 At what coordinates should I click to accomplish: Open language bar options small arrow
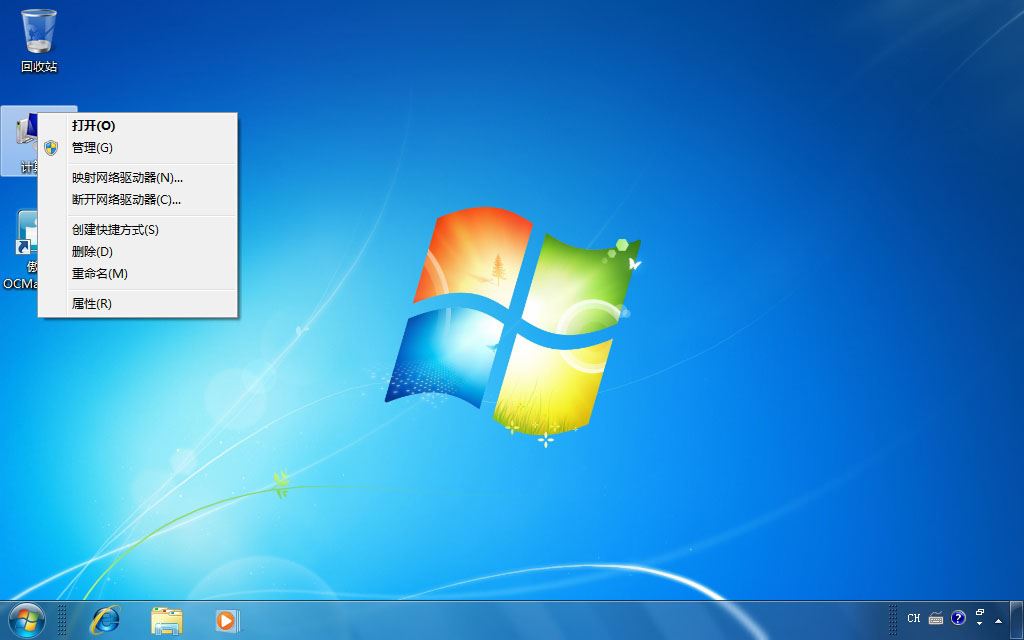tap(980, 624)
